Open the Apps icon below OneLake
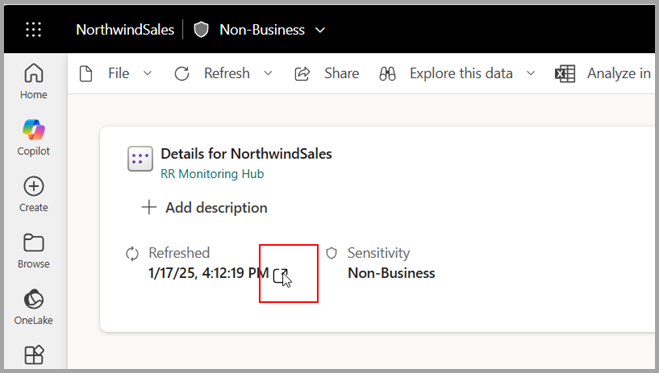Image resolution: width=659 pixels, height=373 pixels. [x=34, y=355]
